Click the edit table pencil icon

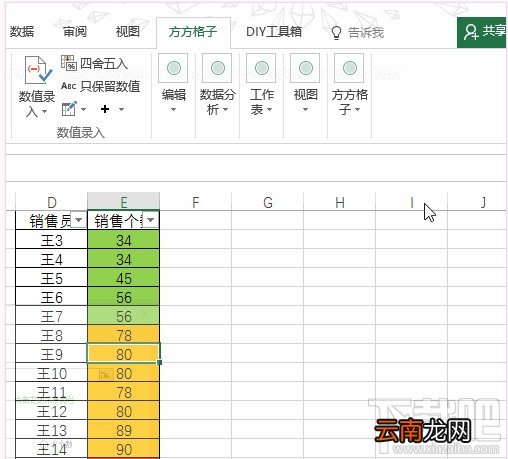click(x=69, y=109)
